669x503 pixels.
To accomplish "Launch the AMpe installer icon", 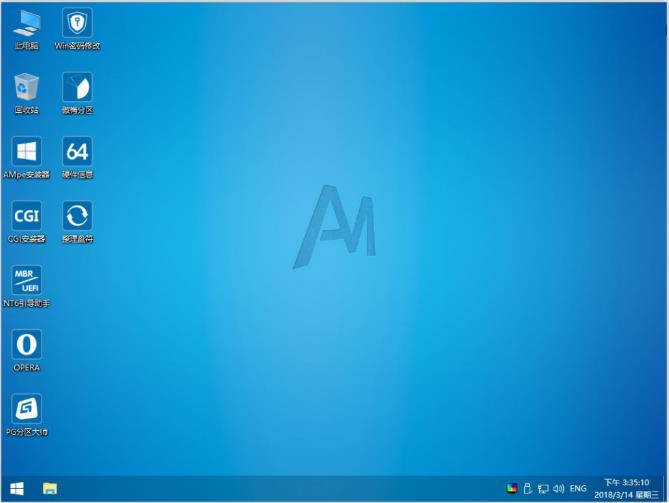I will (26, 158).
